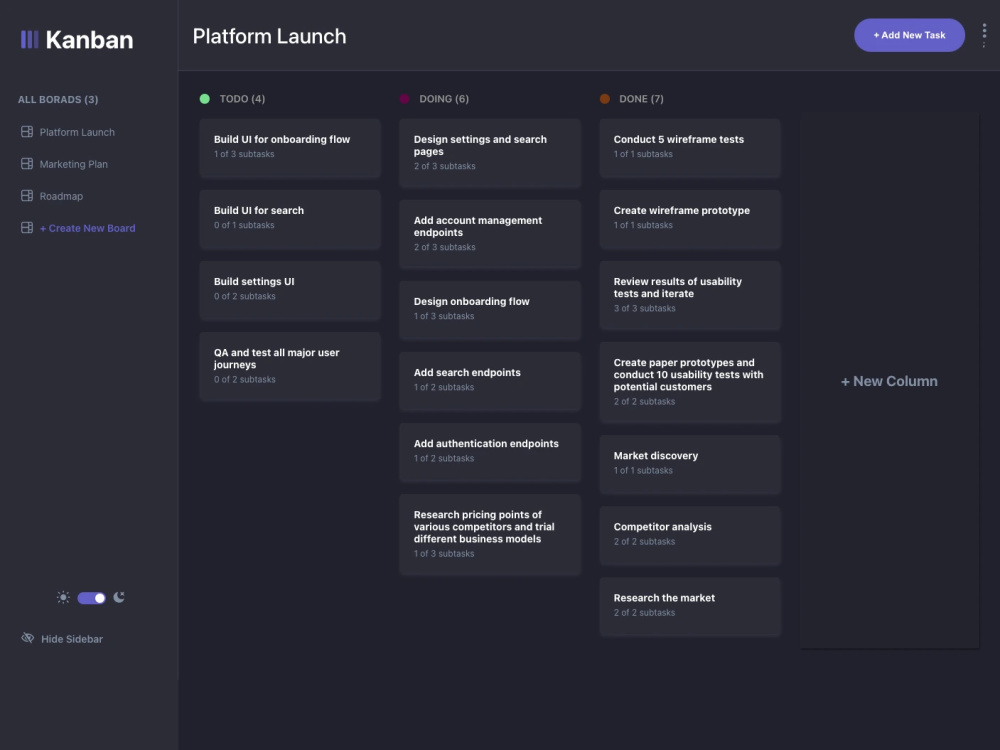Click the TODO (4) column heading
1000x750 pixels.
point(242,99)
